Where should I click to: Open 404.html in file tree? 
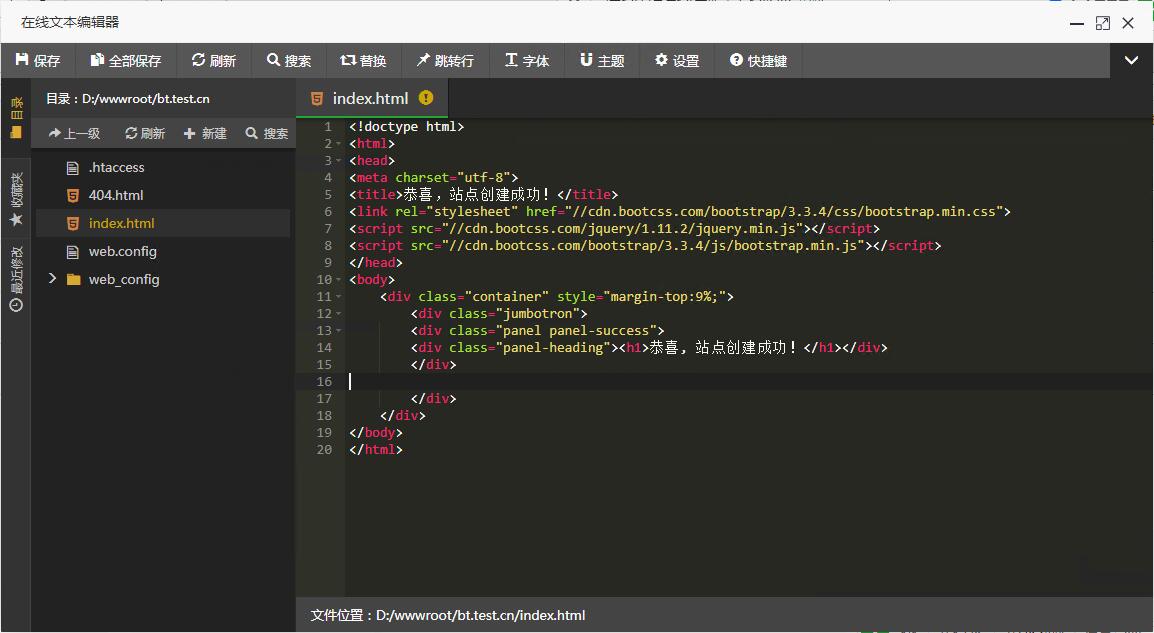(115, 195)
